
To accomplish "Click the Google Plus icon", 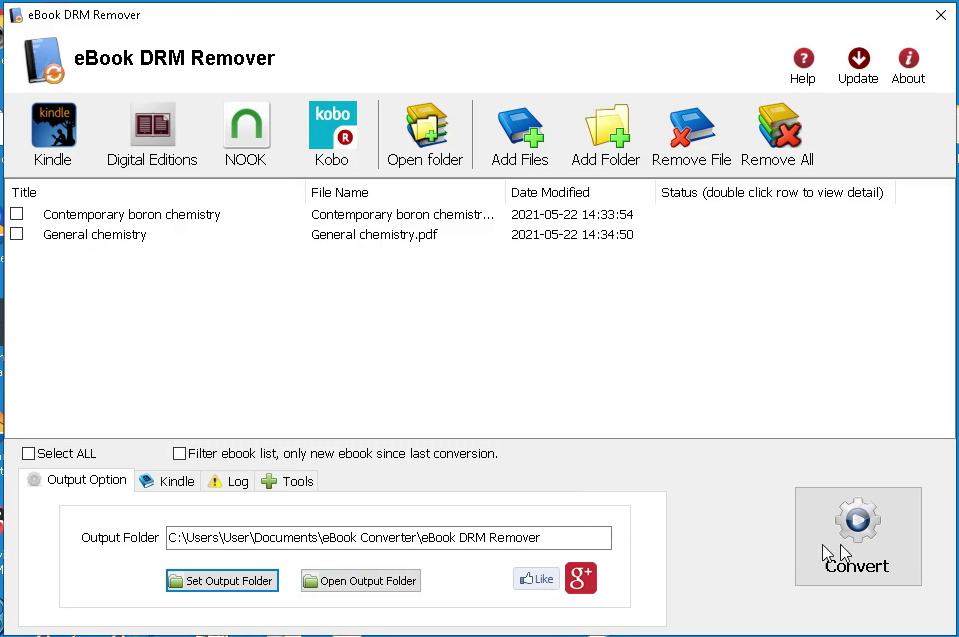I will pyautogui.click(x=580, y=578).
